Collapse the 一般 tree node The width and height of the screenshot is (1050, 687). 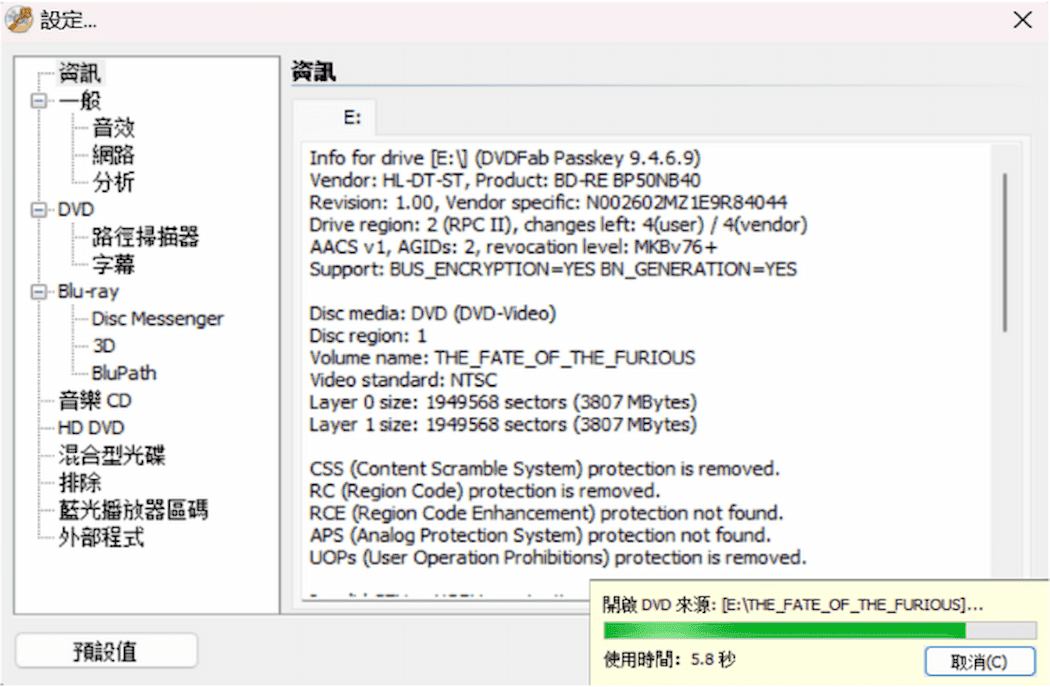(x=40, y=100)
